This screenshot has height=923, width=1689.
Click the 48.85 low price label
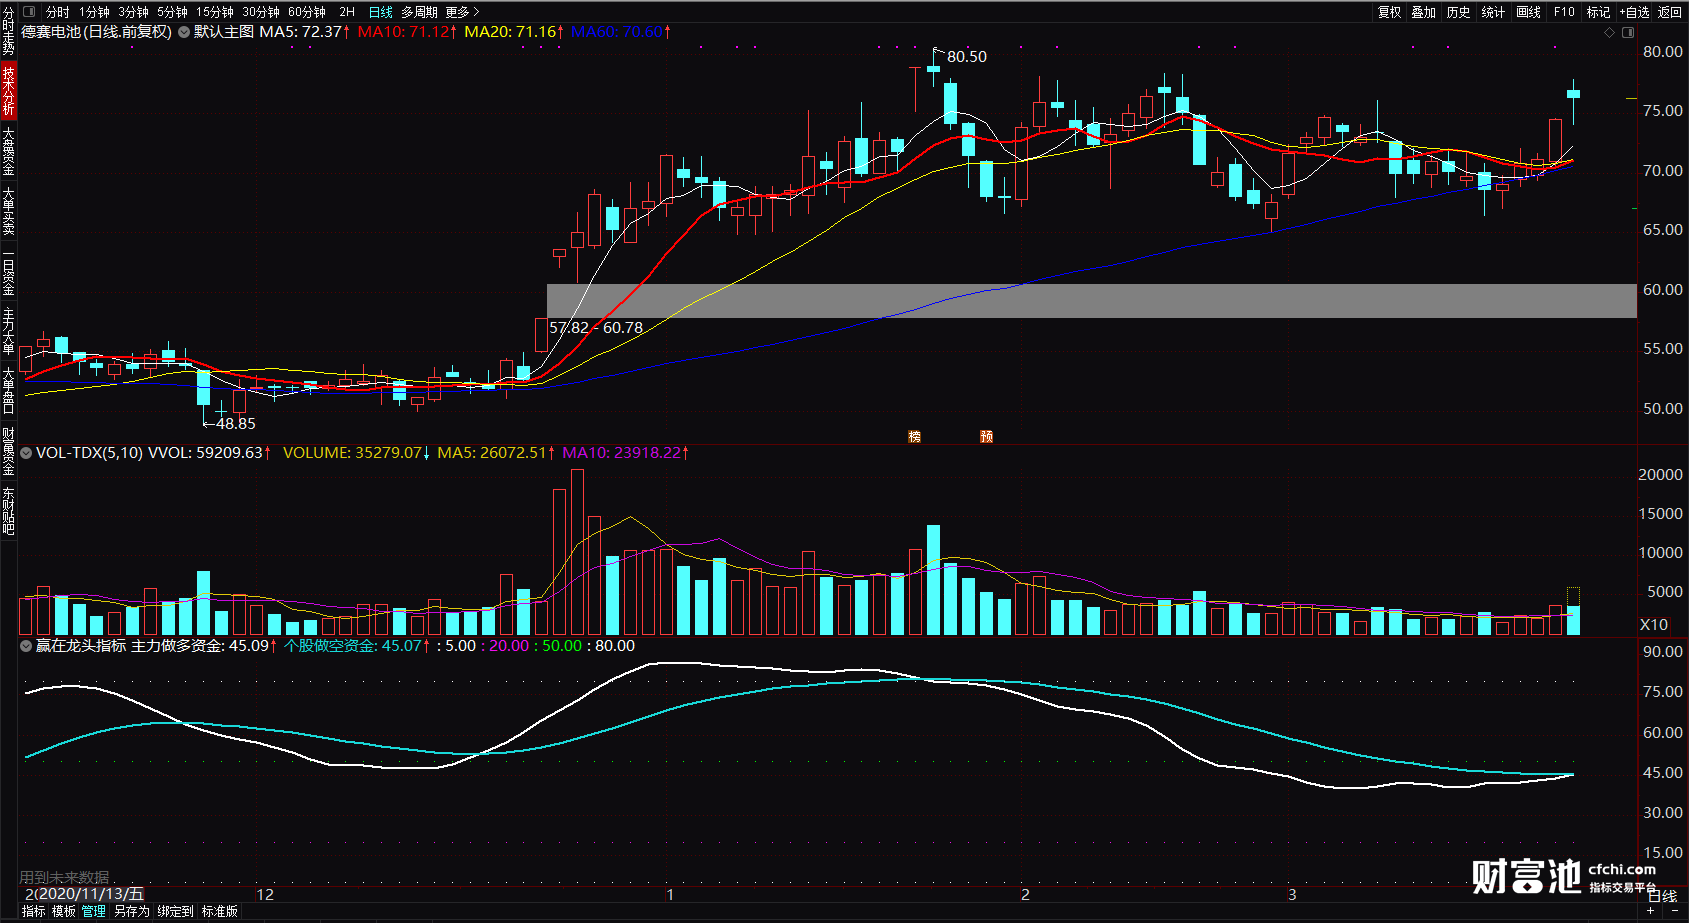[x=236, y=424]
